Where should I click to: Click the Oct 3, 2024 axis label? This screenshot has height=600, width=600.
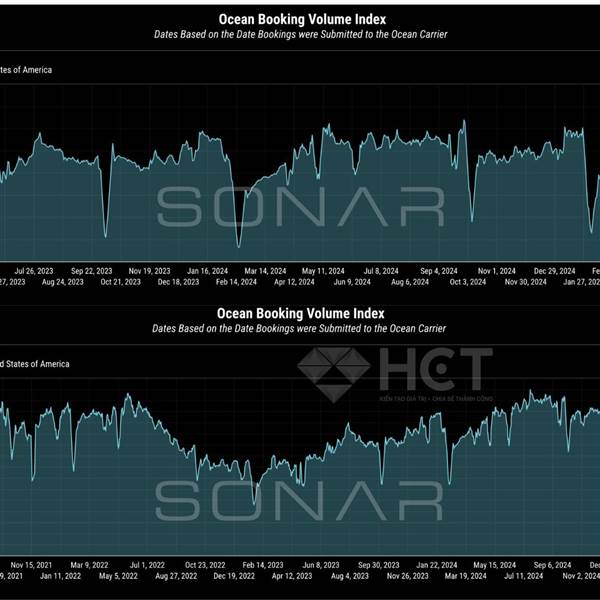[x=468, y=282]
